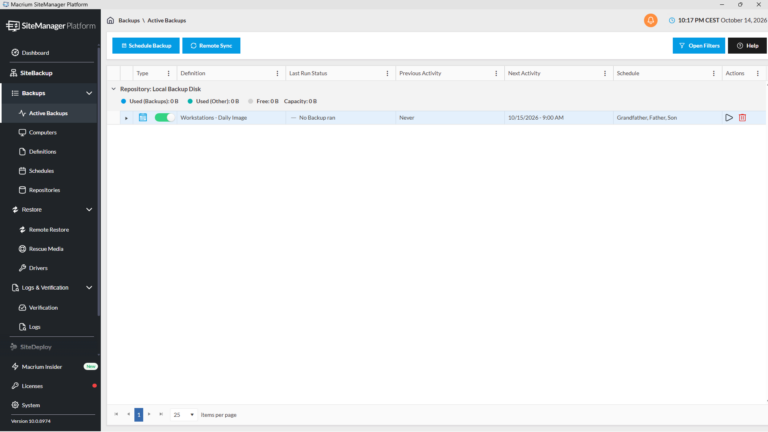The image size is (768, 432).
Task: Click the Computers monitor icon
Action: point(22,132)
